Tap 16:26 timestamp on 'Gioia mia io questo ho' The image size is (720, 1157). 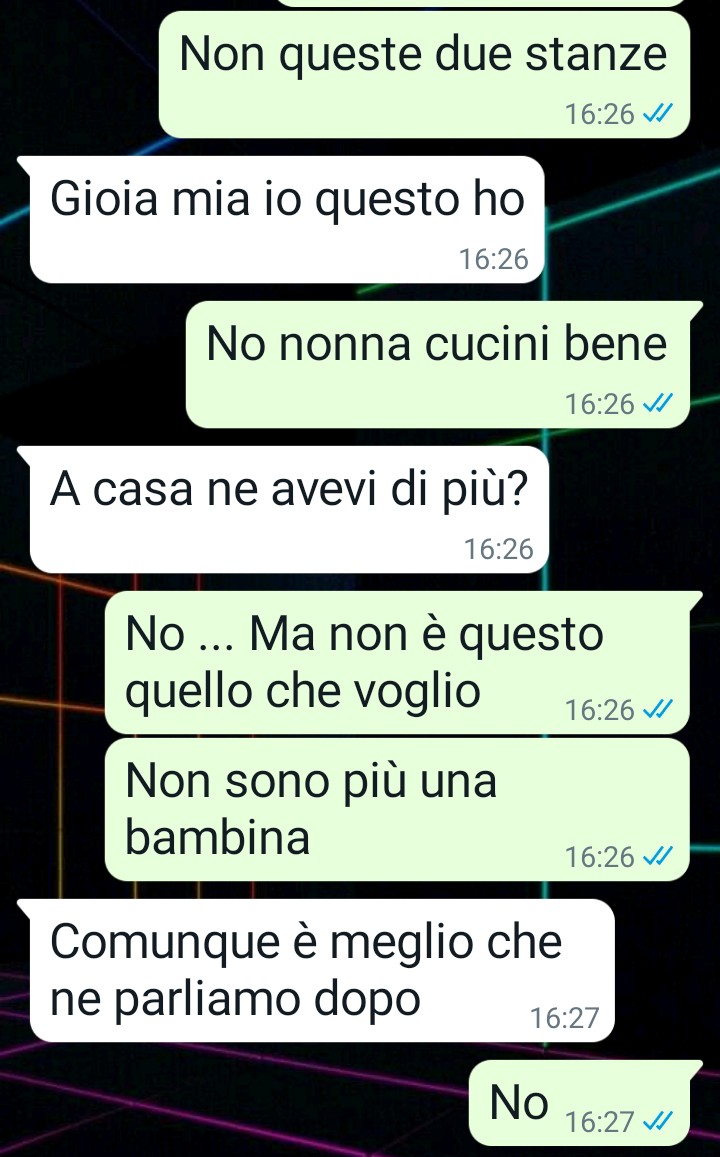pos(494,259)
